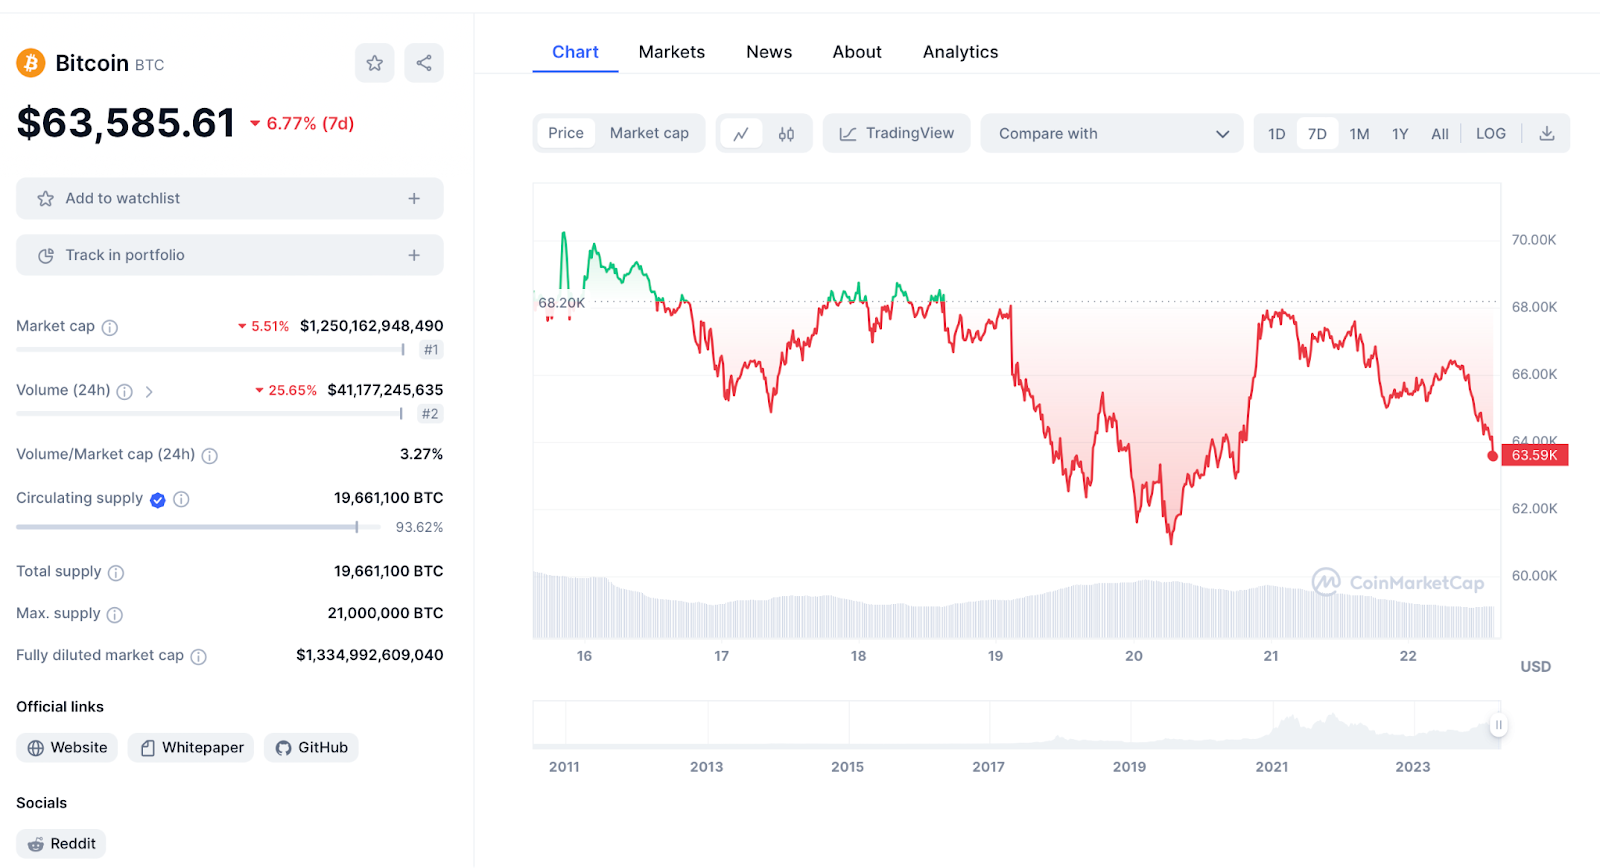Select the All time range
The height and width of the screenshot is (868, 1600).
coord(1440,133)
